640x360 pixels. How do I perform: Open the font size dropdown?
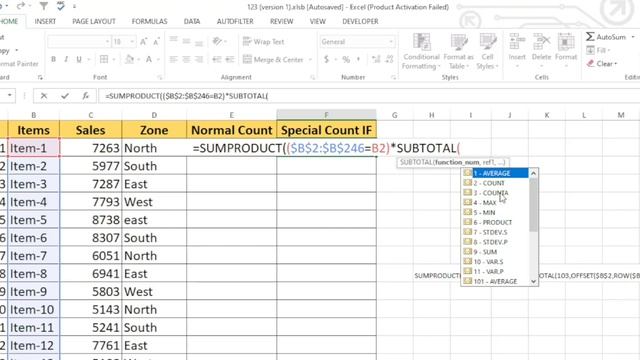click(132, 42)
